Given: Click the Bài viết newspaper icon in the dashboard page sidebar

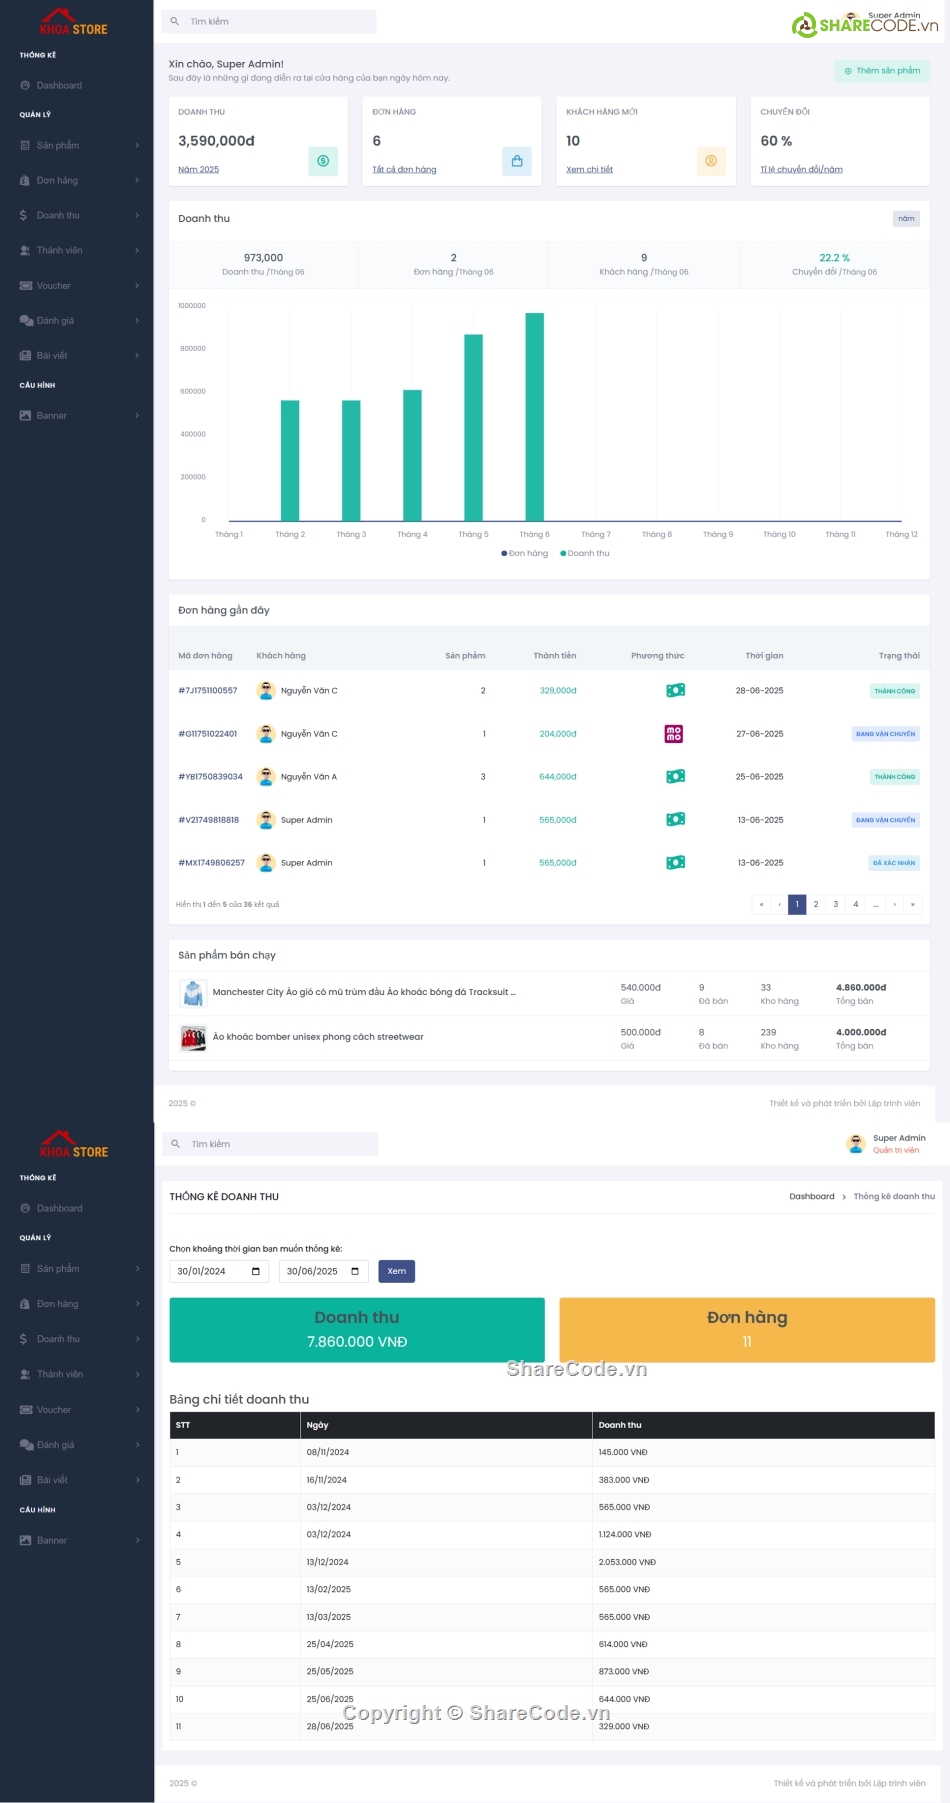Looking at the screenshot, I should tap(26, 356).
